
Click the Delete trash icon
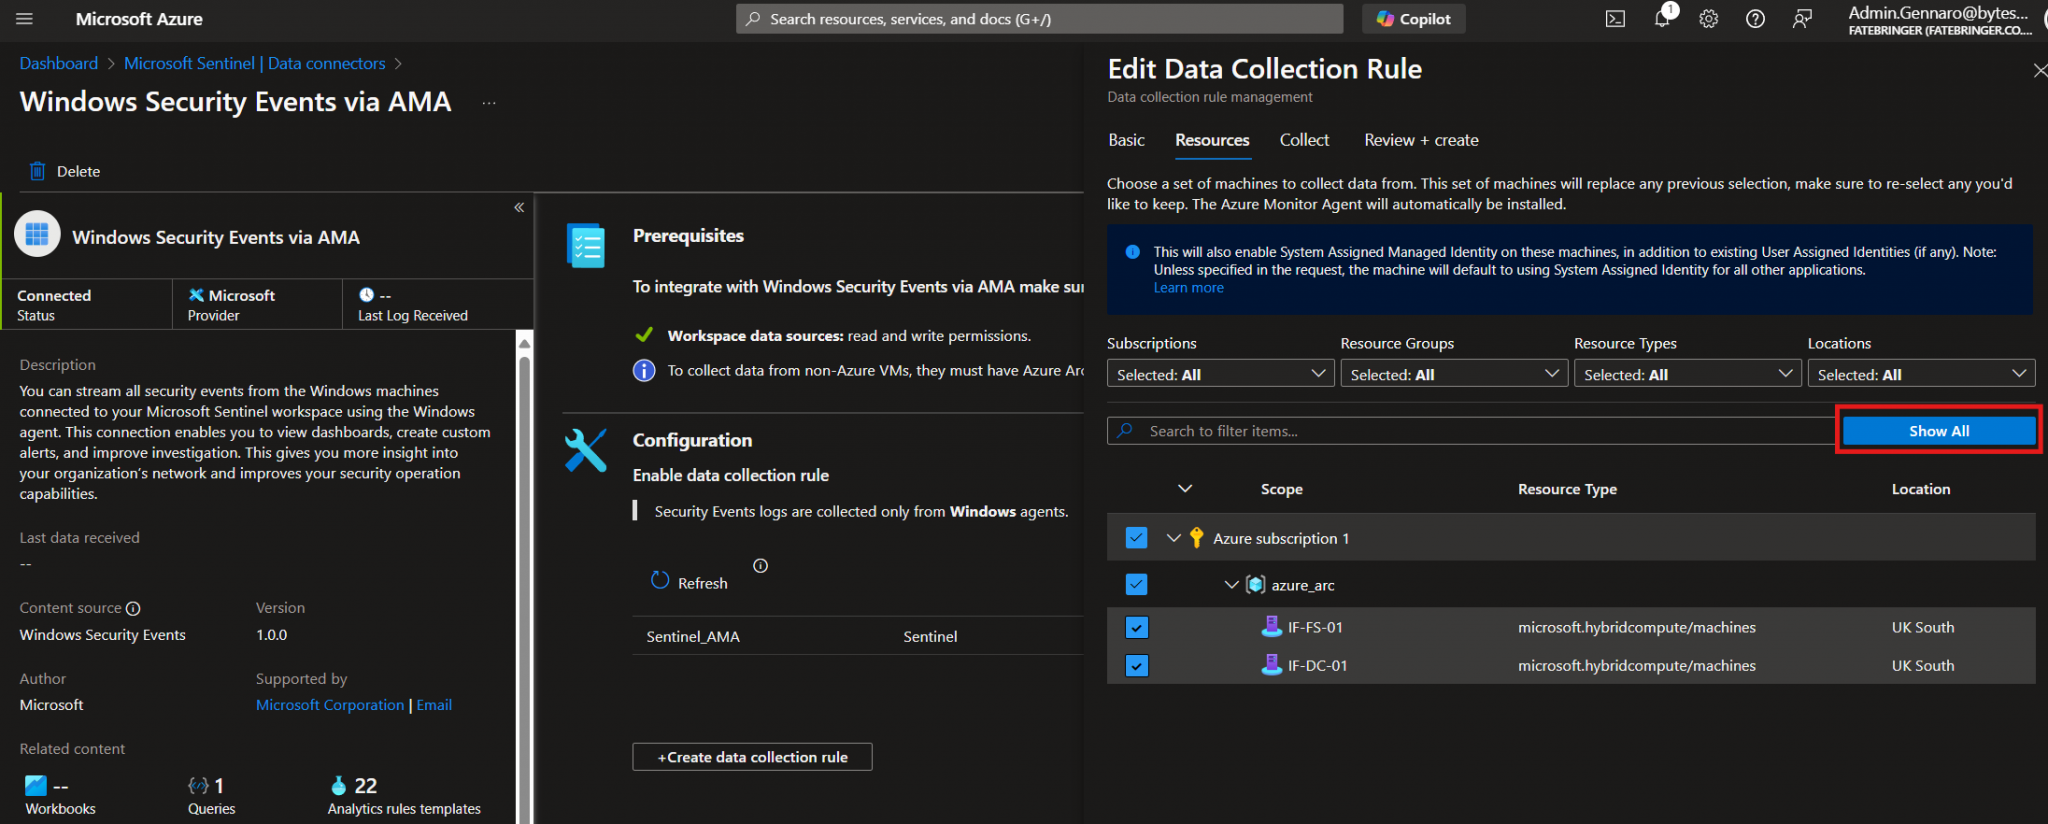pos(37,171)
